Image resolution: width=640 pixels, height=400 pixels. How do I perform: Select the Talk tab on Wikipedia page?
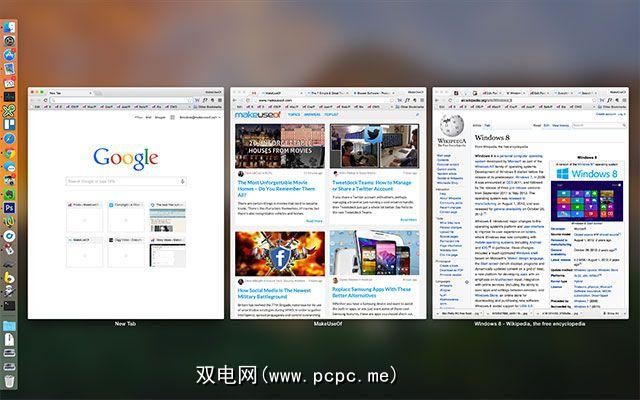(487, 126)
